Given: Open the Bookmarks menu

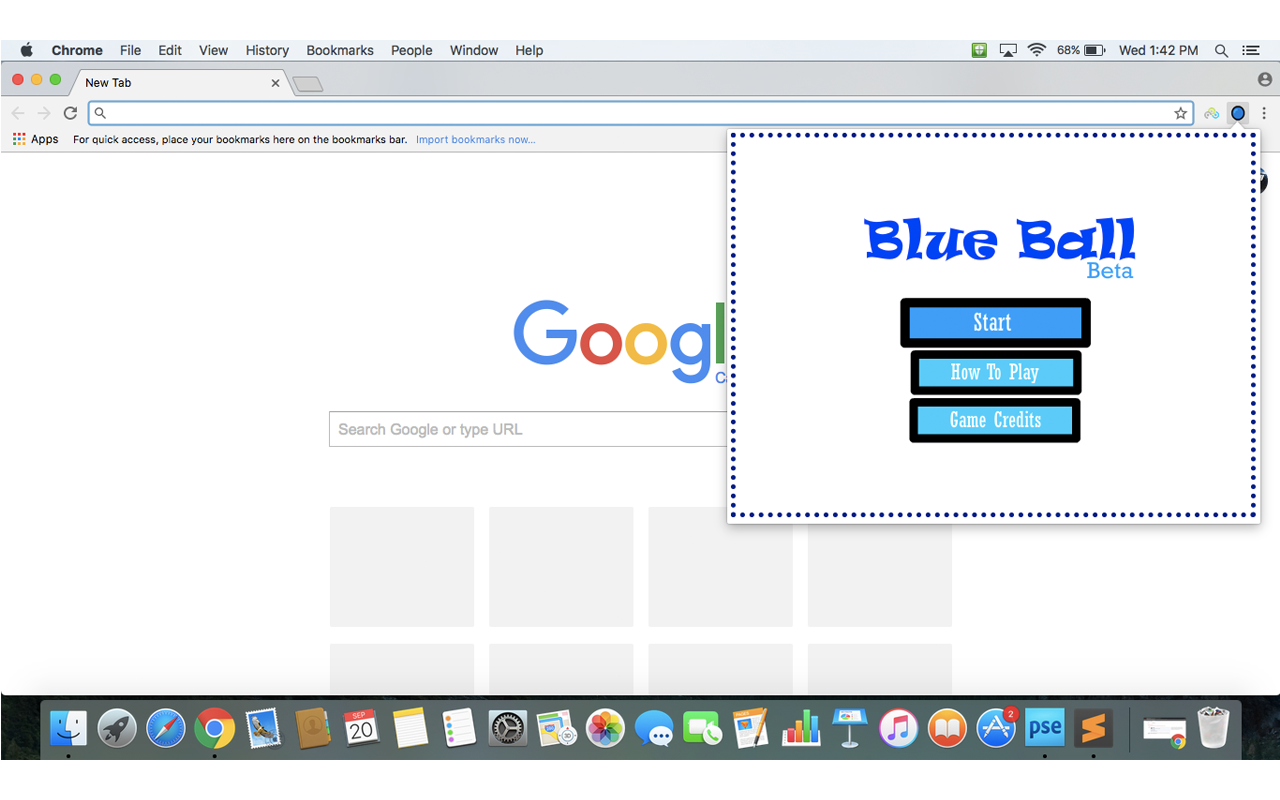Looking at the screenshot, I should (340, 50).
